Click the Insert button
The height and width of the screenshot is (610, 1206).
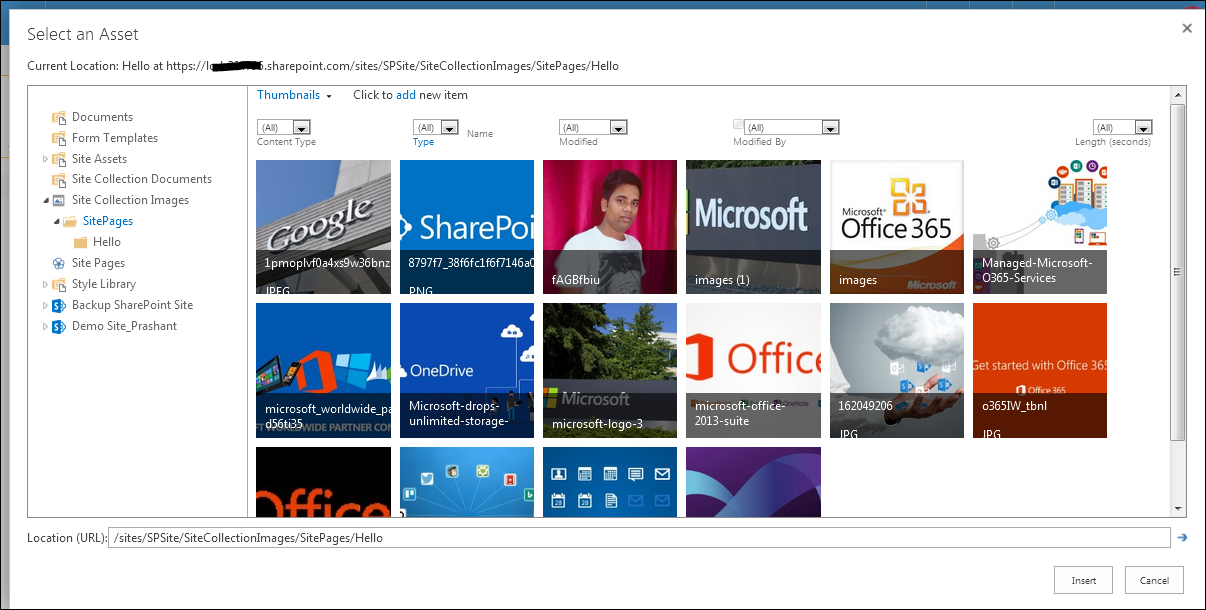pyautogui.click(x=1084, y=580)
